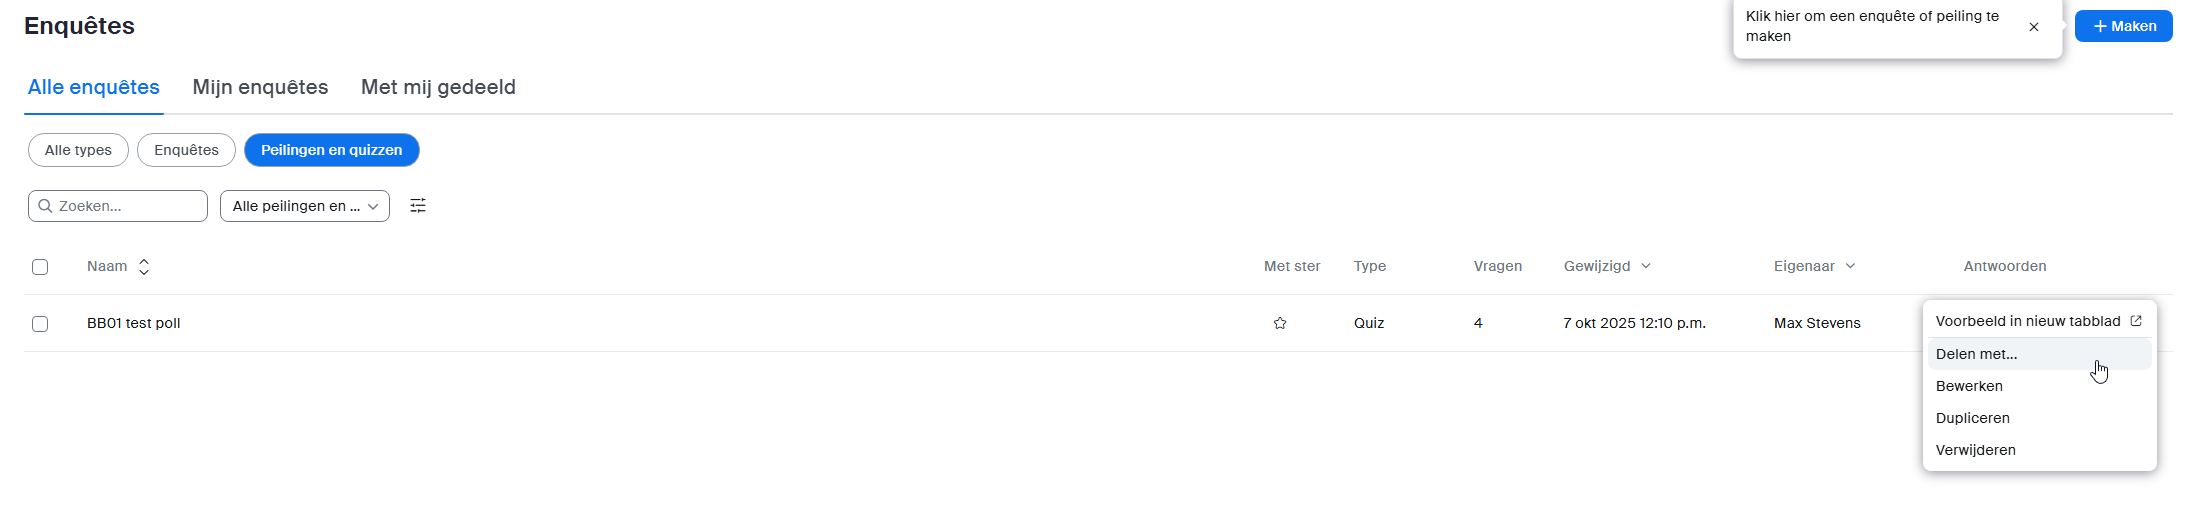The width and height of the screenshot is (2191, 508).
Task: Sort by the Gewijzigd column chevron
Action: tap(1646, 266)
